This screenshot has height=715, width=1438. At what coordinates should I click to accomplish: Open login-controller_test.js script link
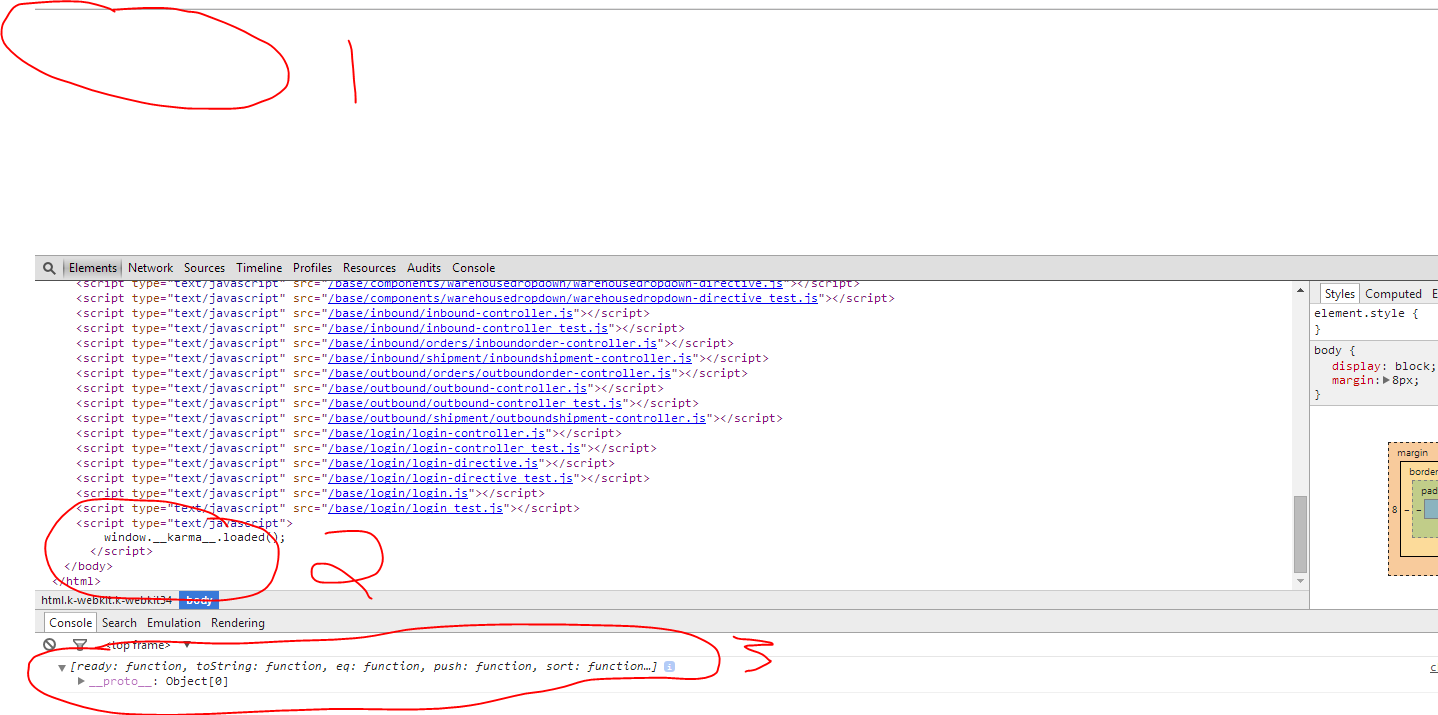[x=454, y=448]
